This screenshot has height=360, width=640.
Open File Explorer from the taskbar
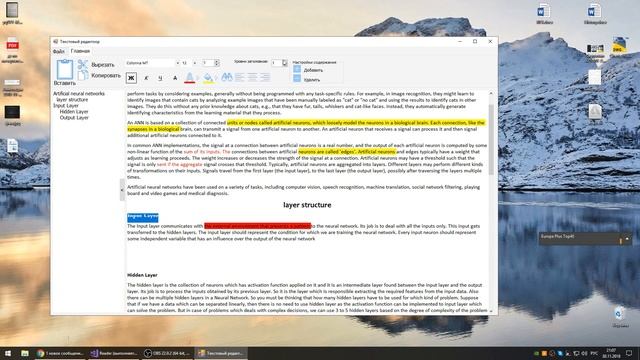click(25, 353)
